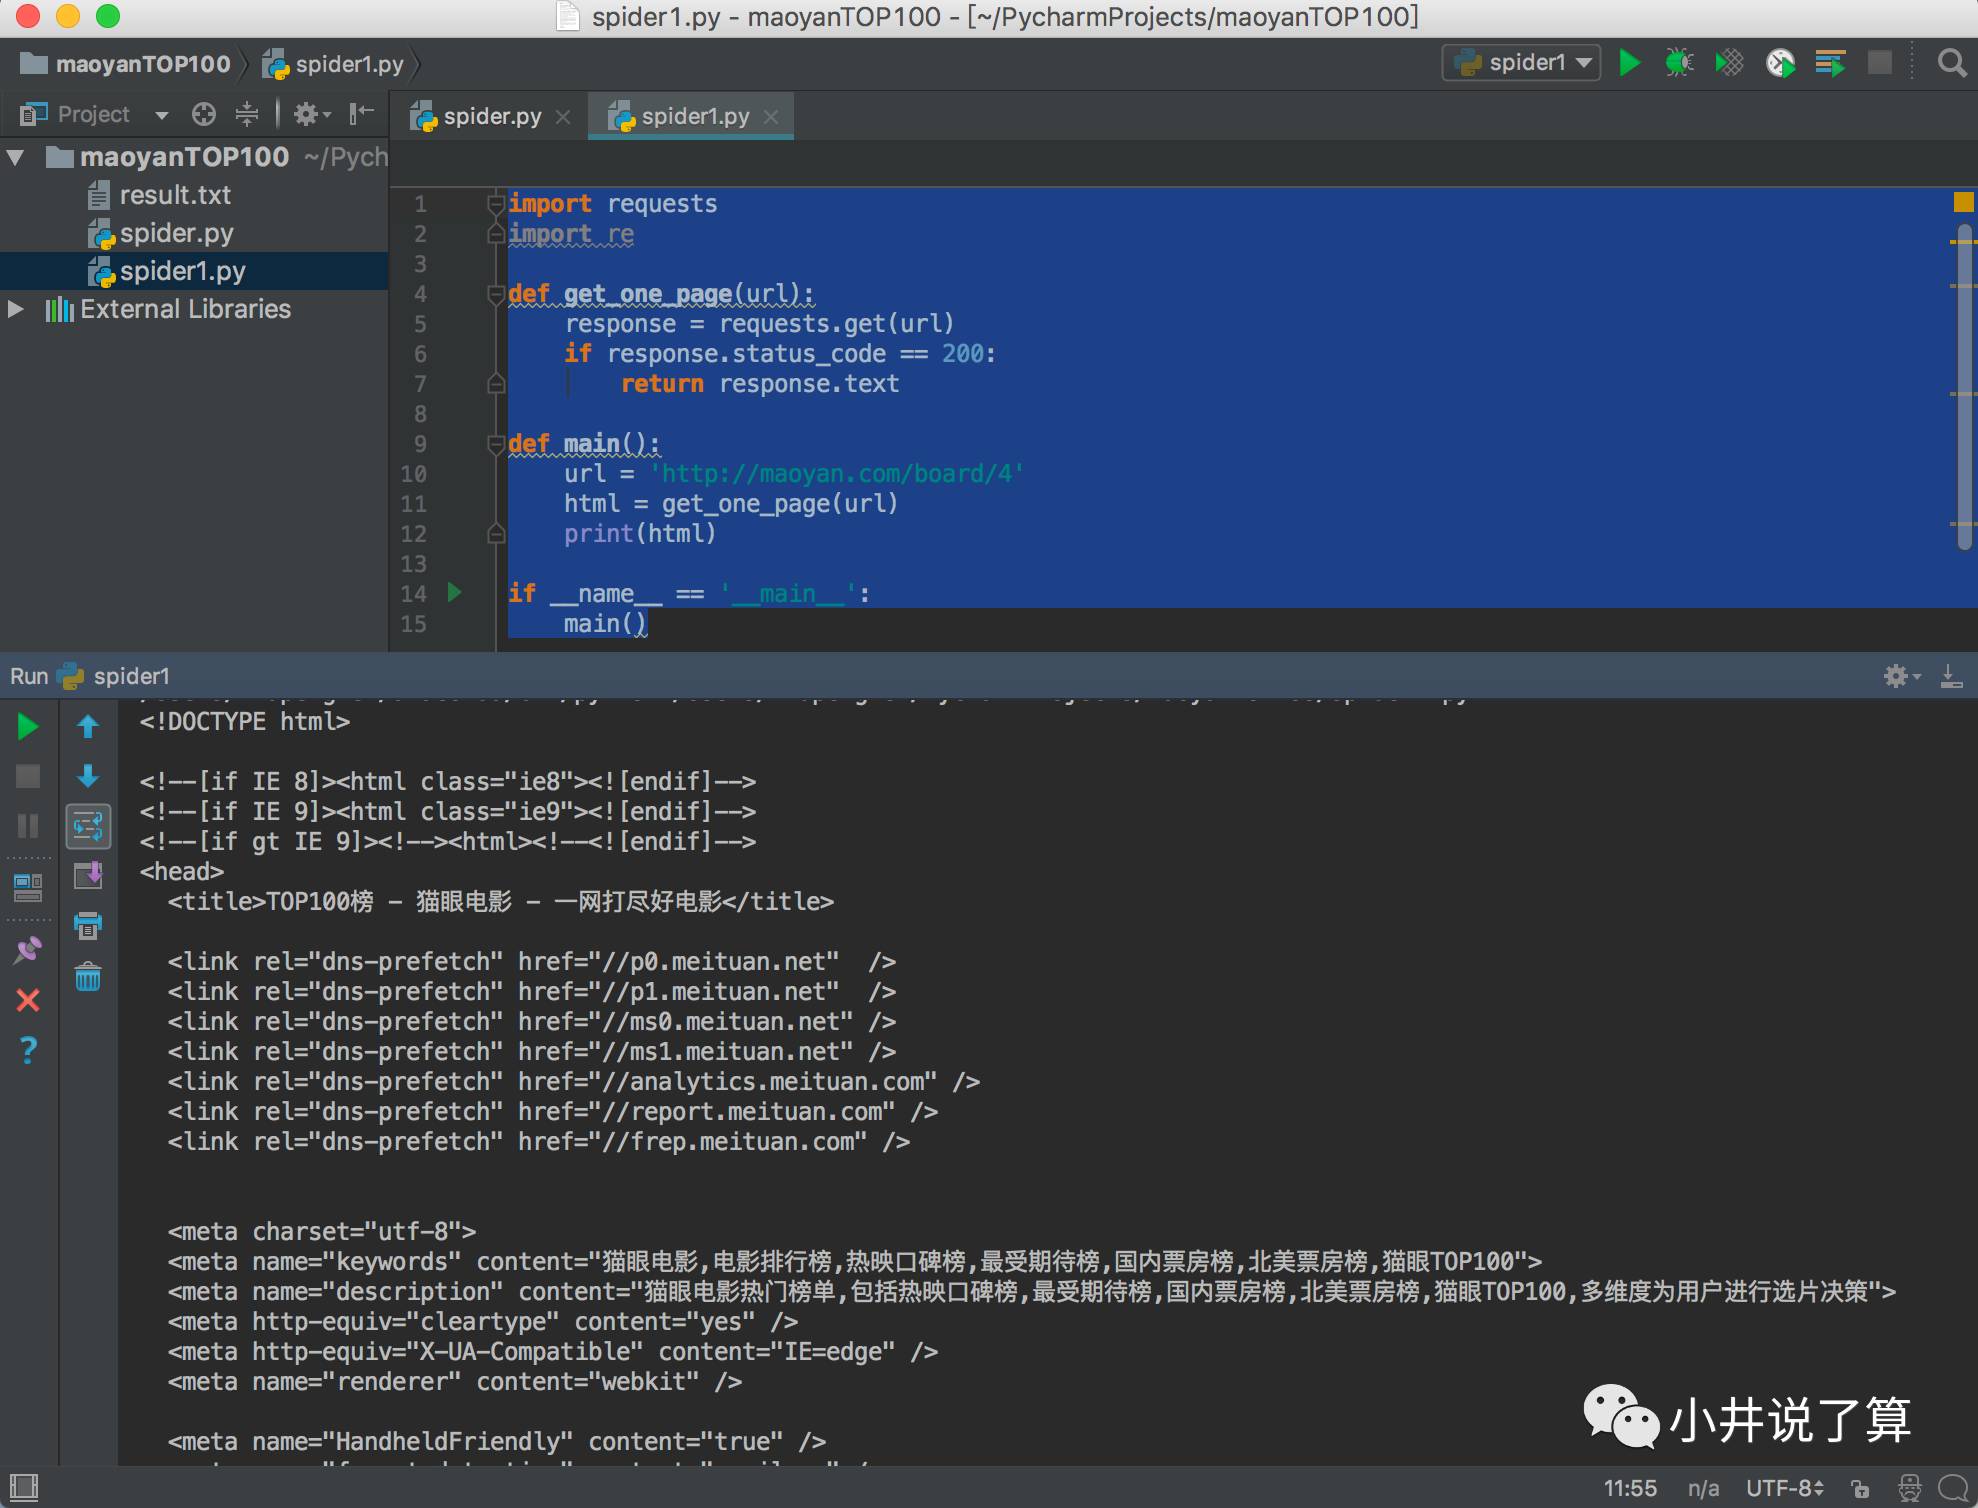Toggle tool window buttons in status bar corner
This screenshot has height=1508, width=1978.
24,1487
